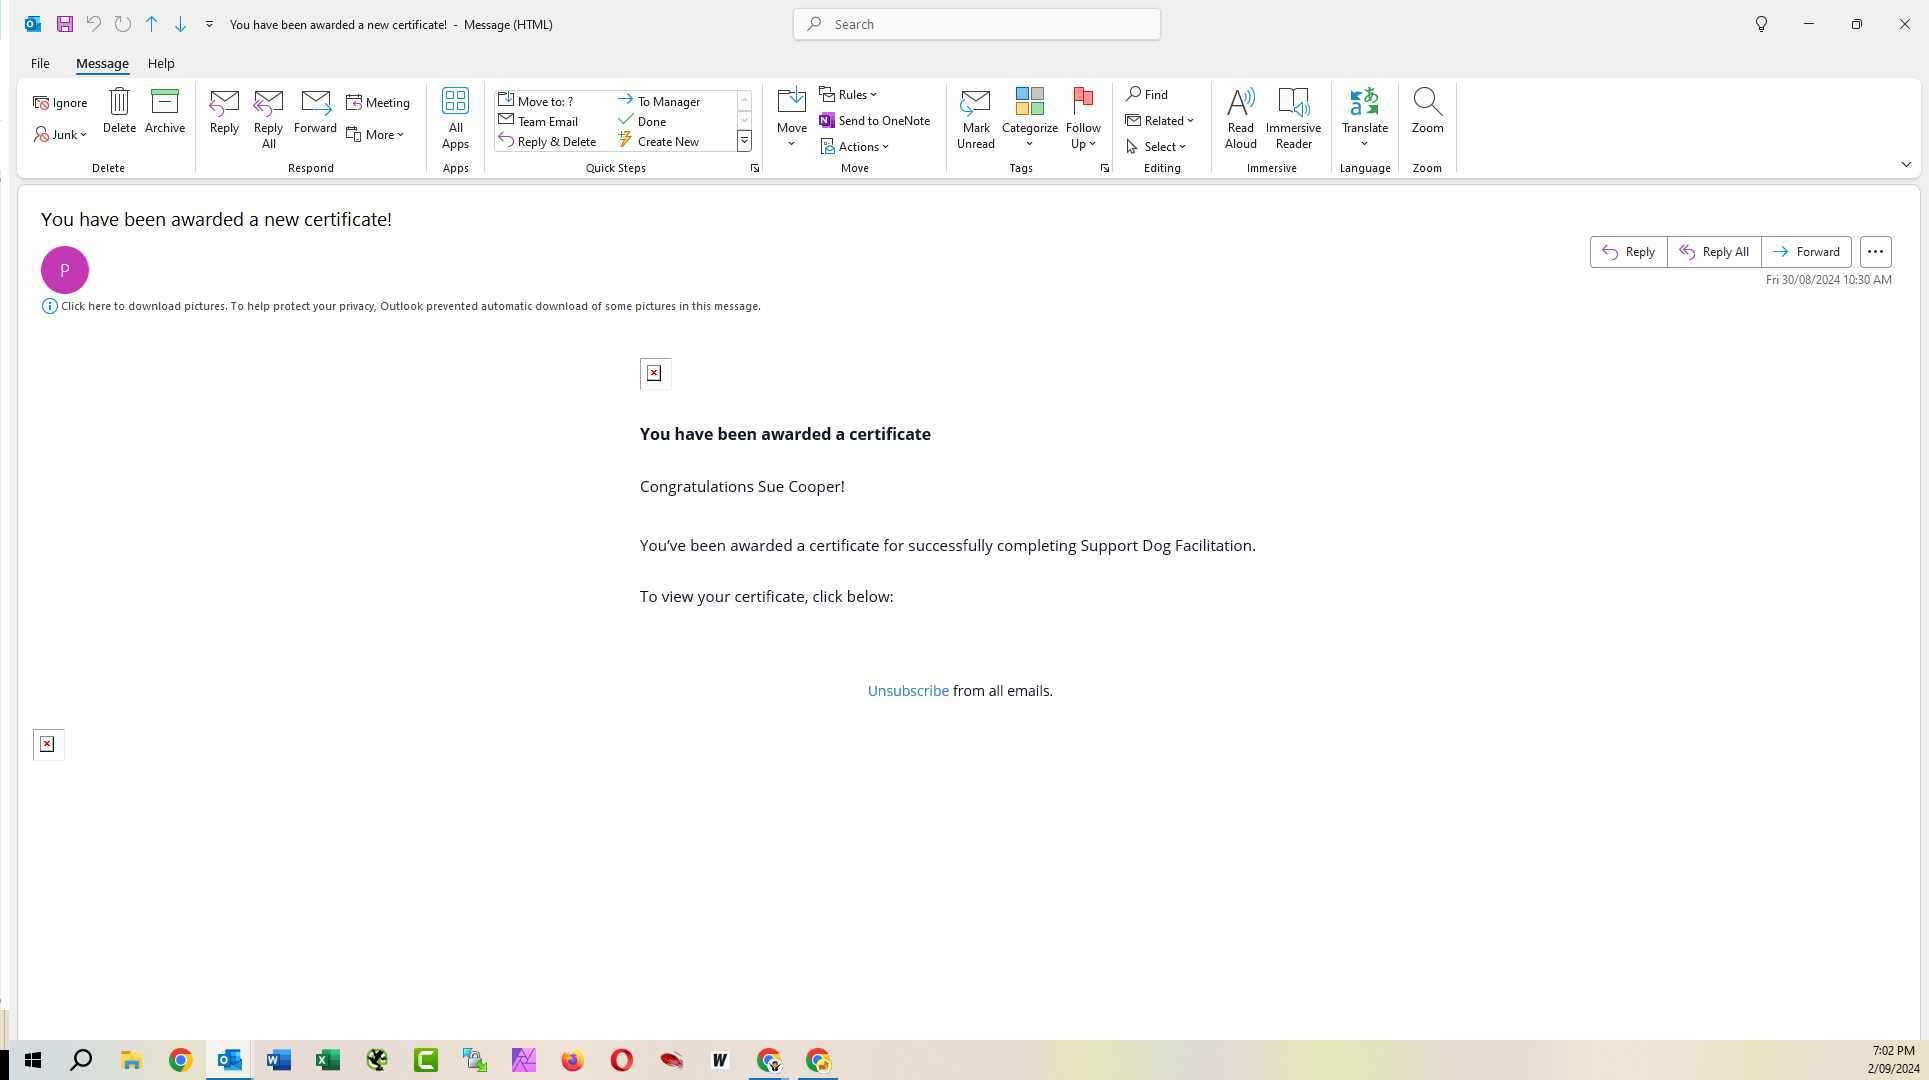The height and width of the screenshot is (1080, 1929).
Task: Open the Rules dropdown
Action: [848, 94]
